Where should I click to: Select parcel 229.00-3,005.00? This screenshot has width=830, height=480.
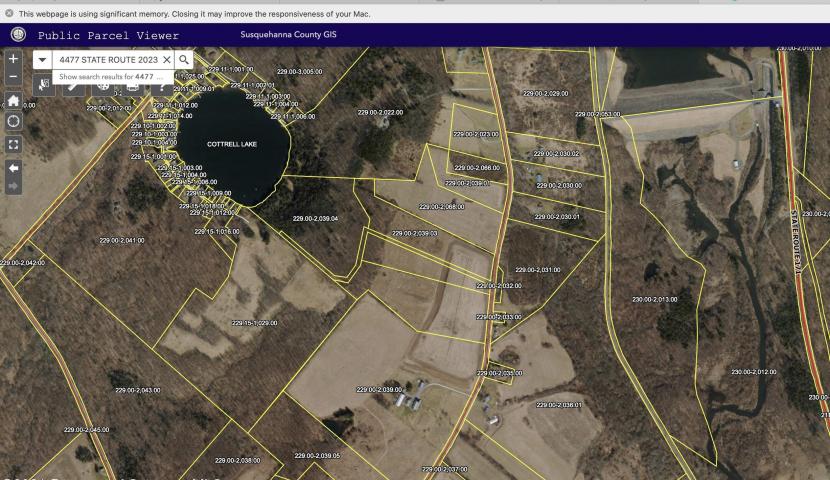[x=299, y=71]
